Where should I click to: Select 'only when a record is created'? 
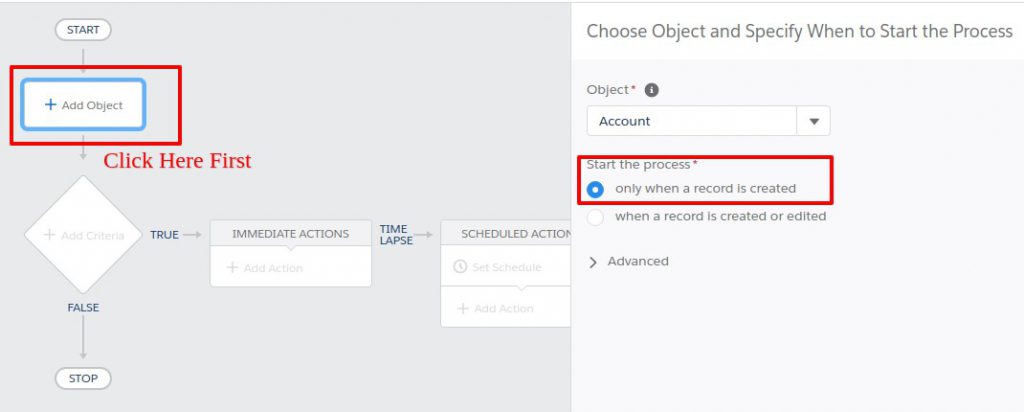click(596, 188)
